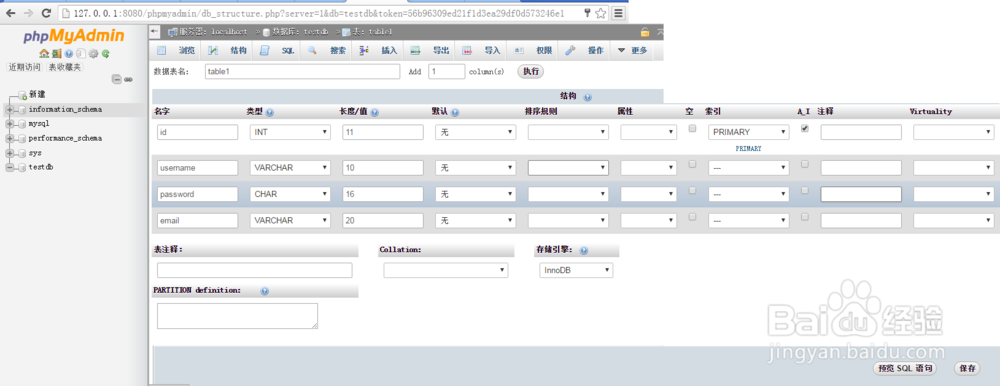The height and width of the screenshot is (386, 1000).
Task: Click the left-arrow panel collapse icon
Action: tap(155, 31)
